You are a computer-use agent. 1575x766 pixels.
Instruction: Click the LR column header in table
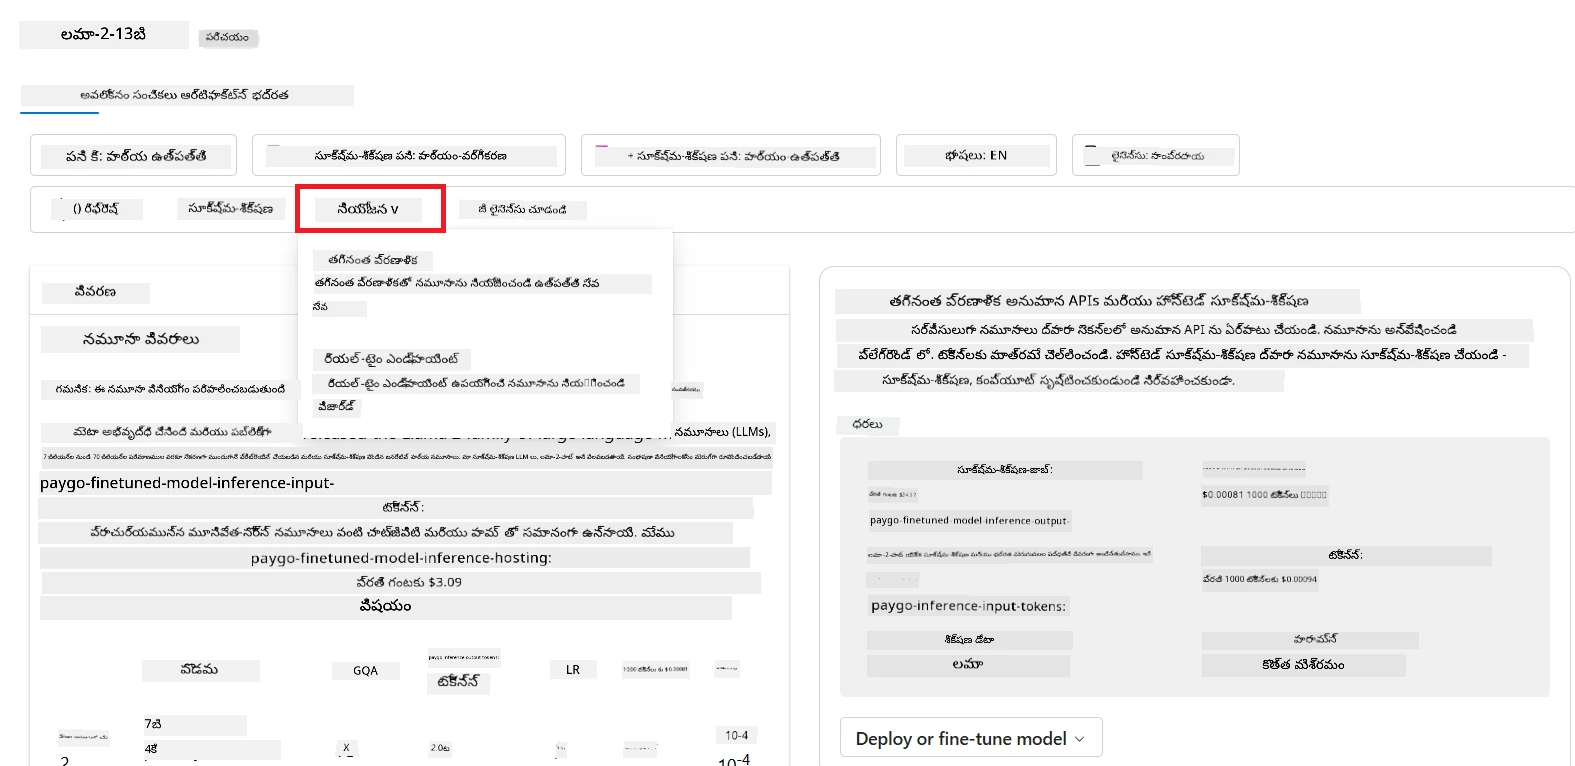pos(573,670)
